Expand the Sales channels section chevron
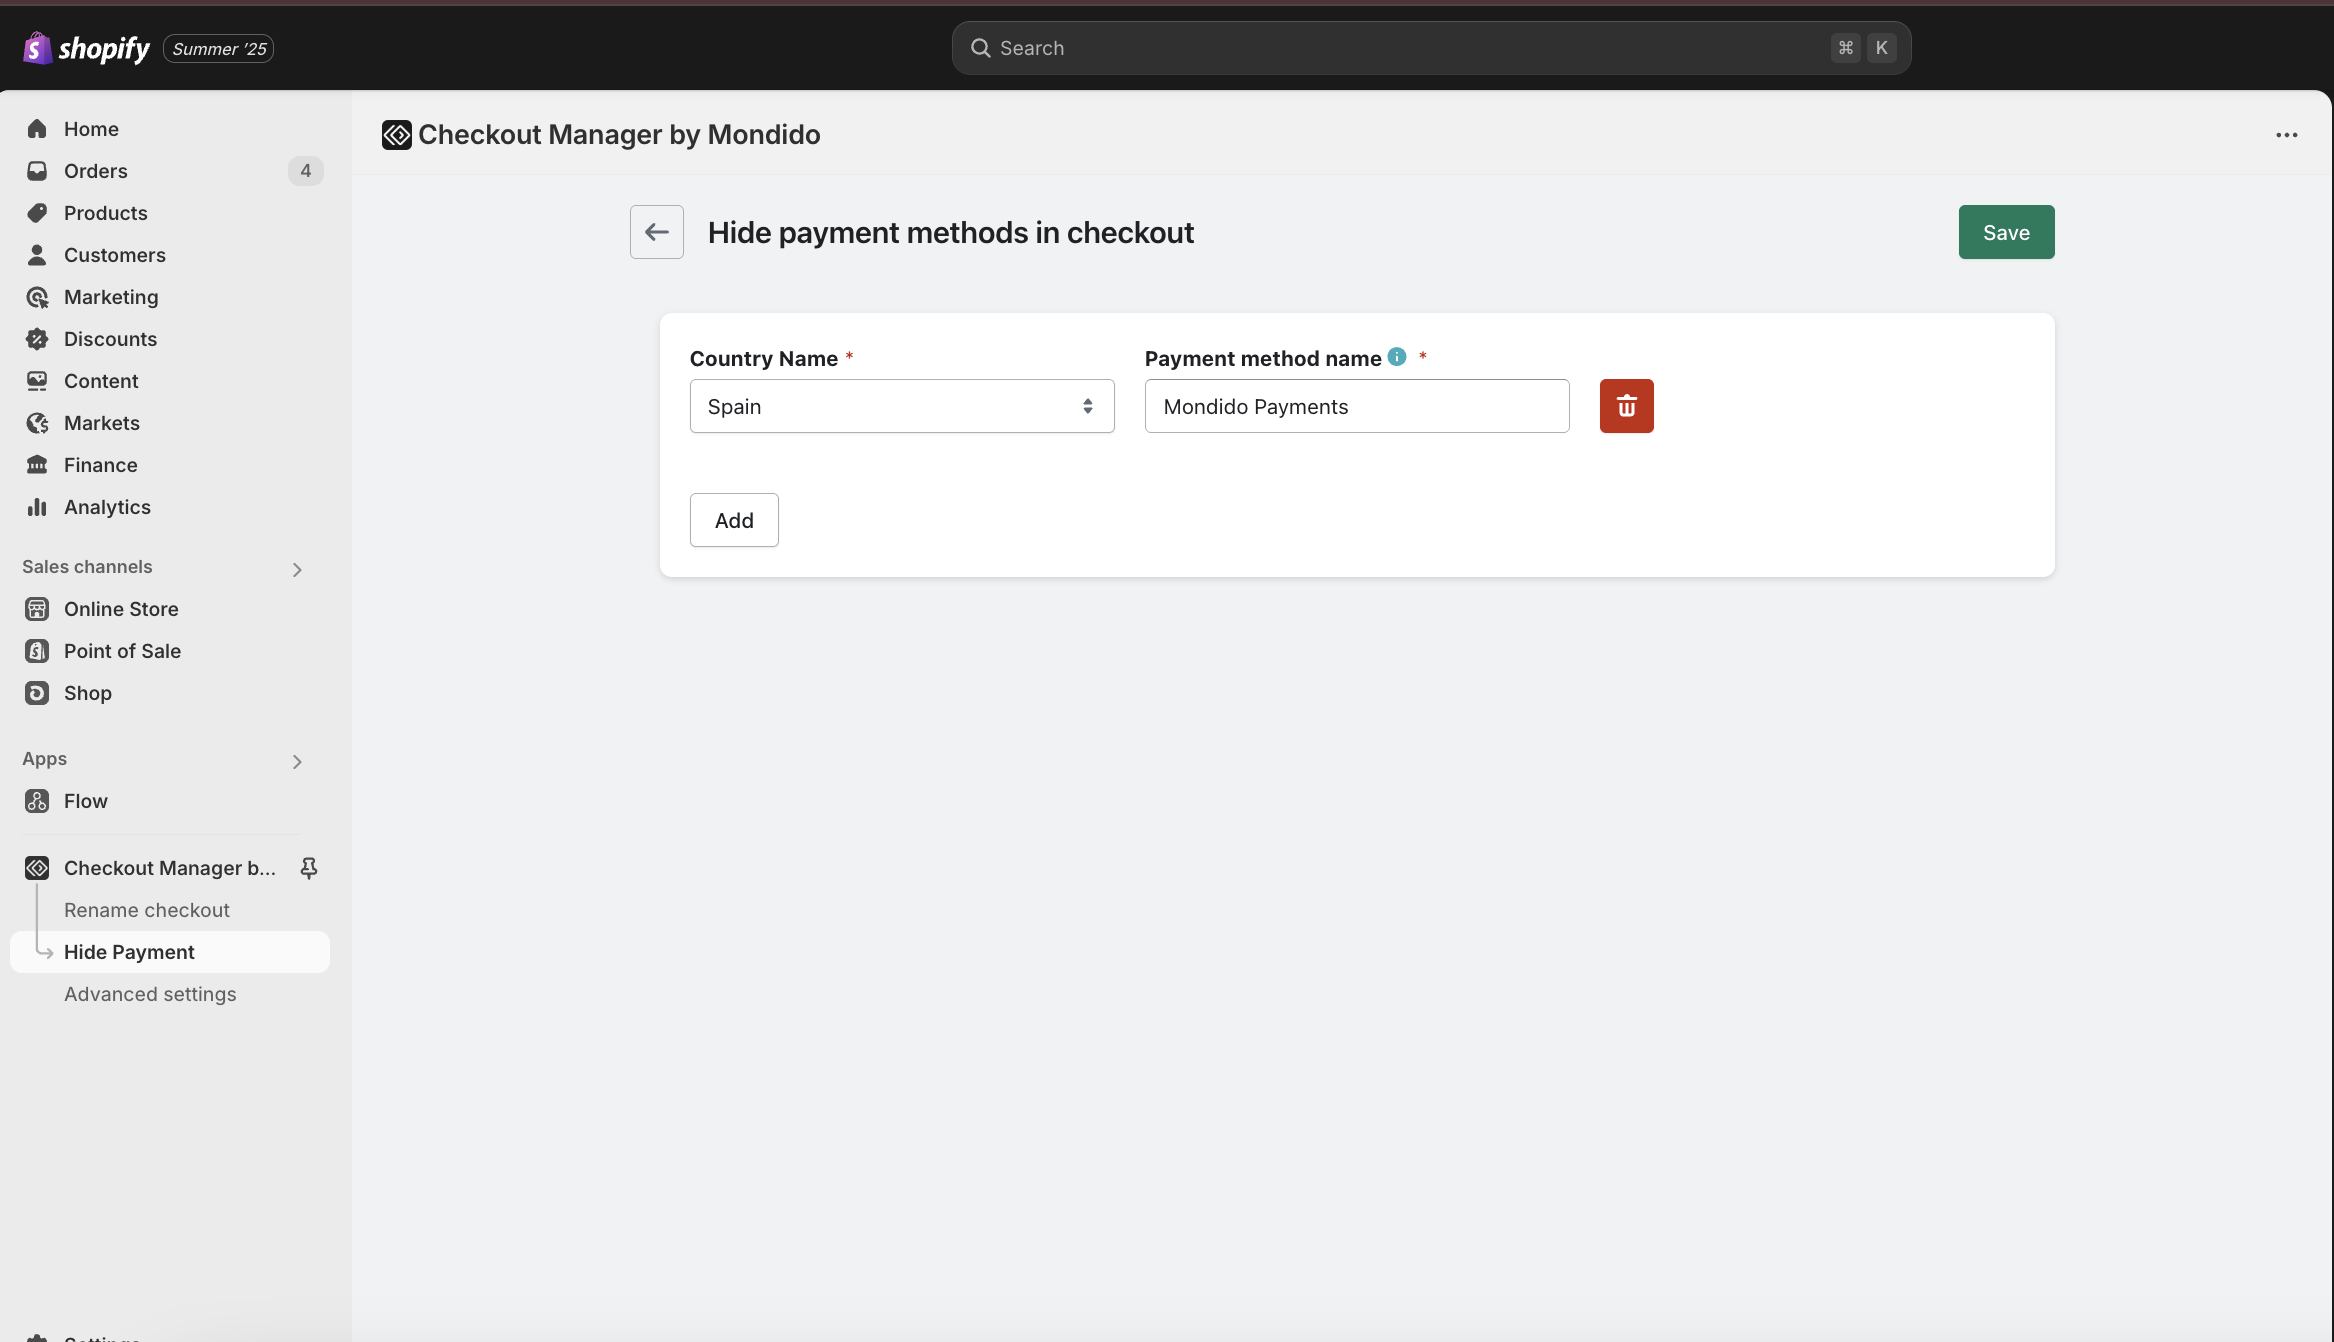This screenshot has width=2334, height=1342. click(x=297, y=570)
